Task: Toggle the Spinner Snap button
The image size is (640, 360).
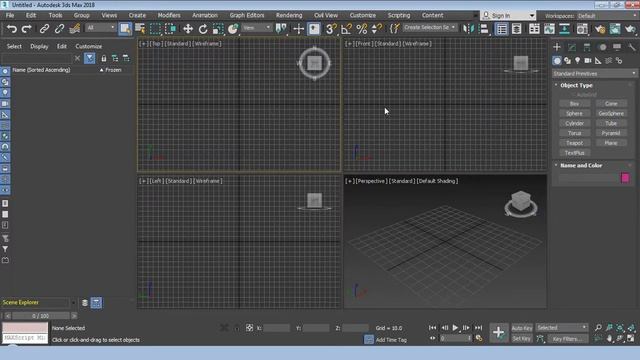Action: pyautogui.click(x=376, y=29)
